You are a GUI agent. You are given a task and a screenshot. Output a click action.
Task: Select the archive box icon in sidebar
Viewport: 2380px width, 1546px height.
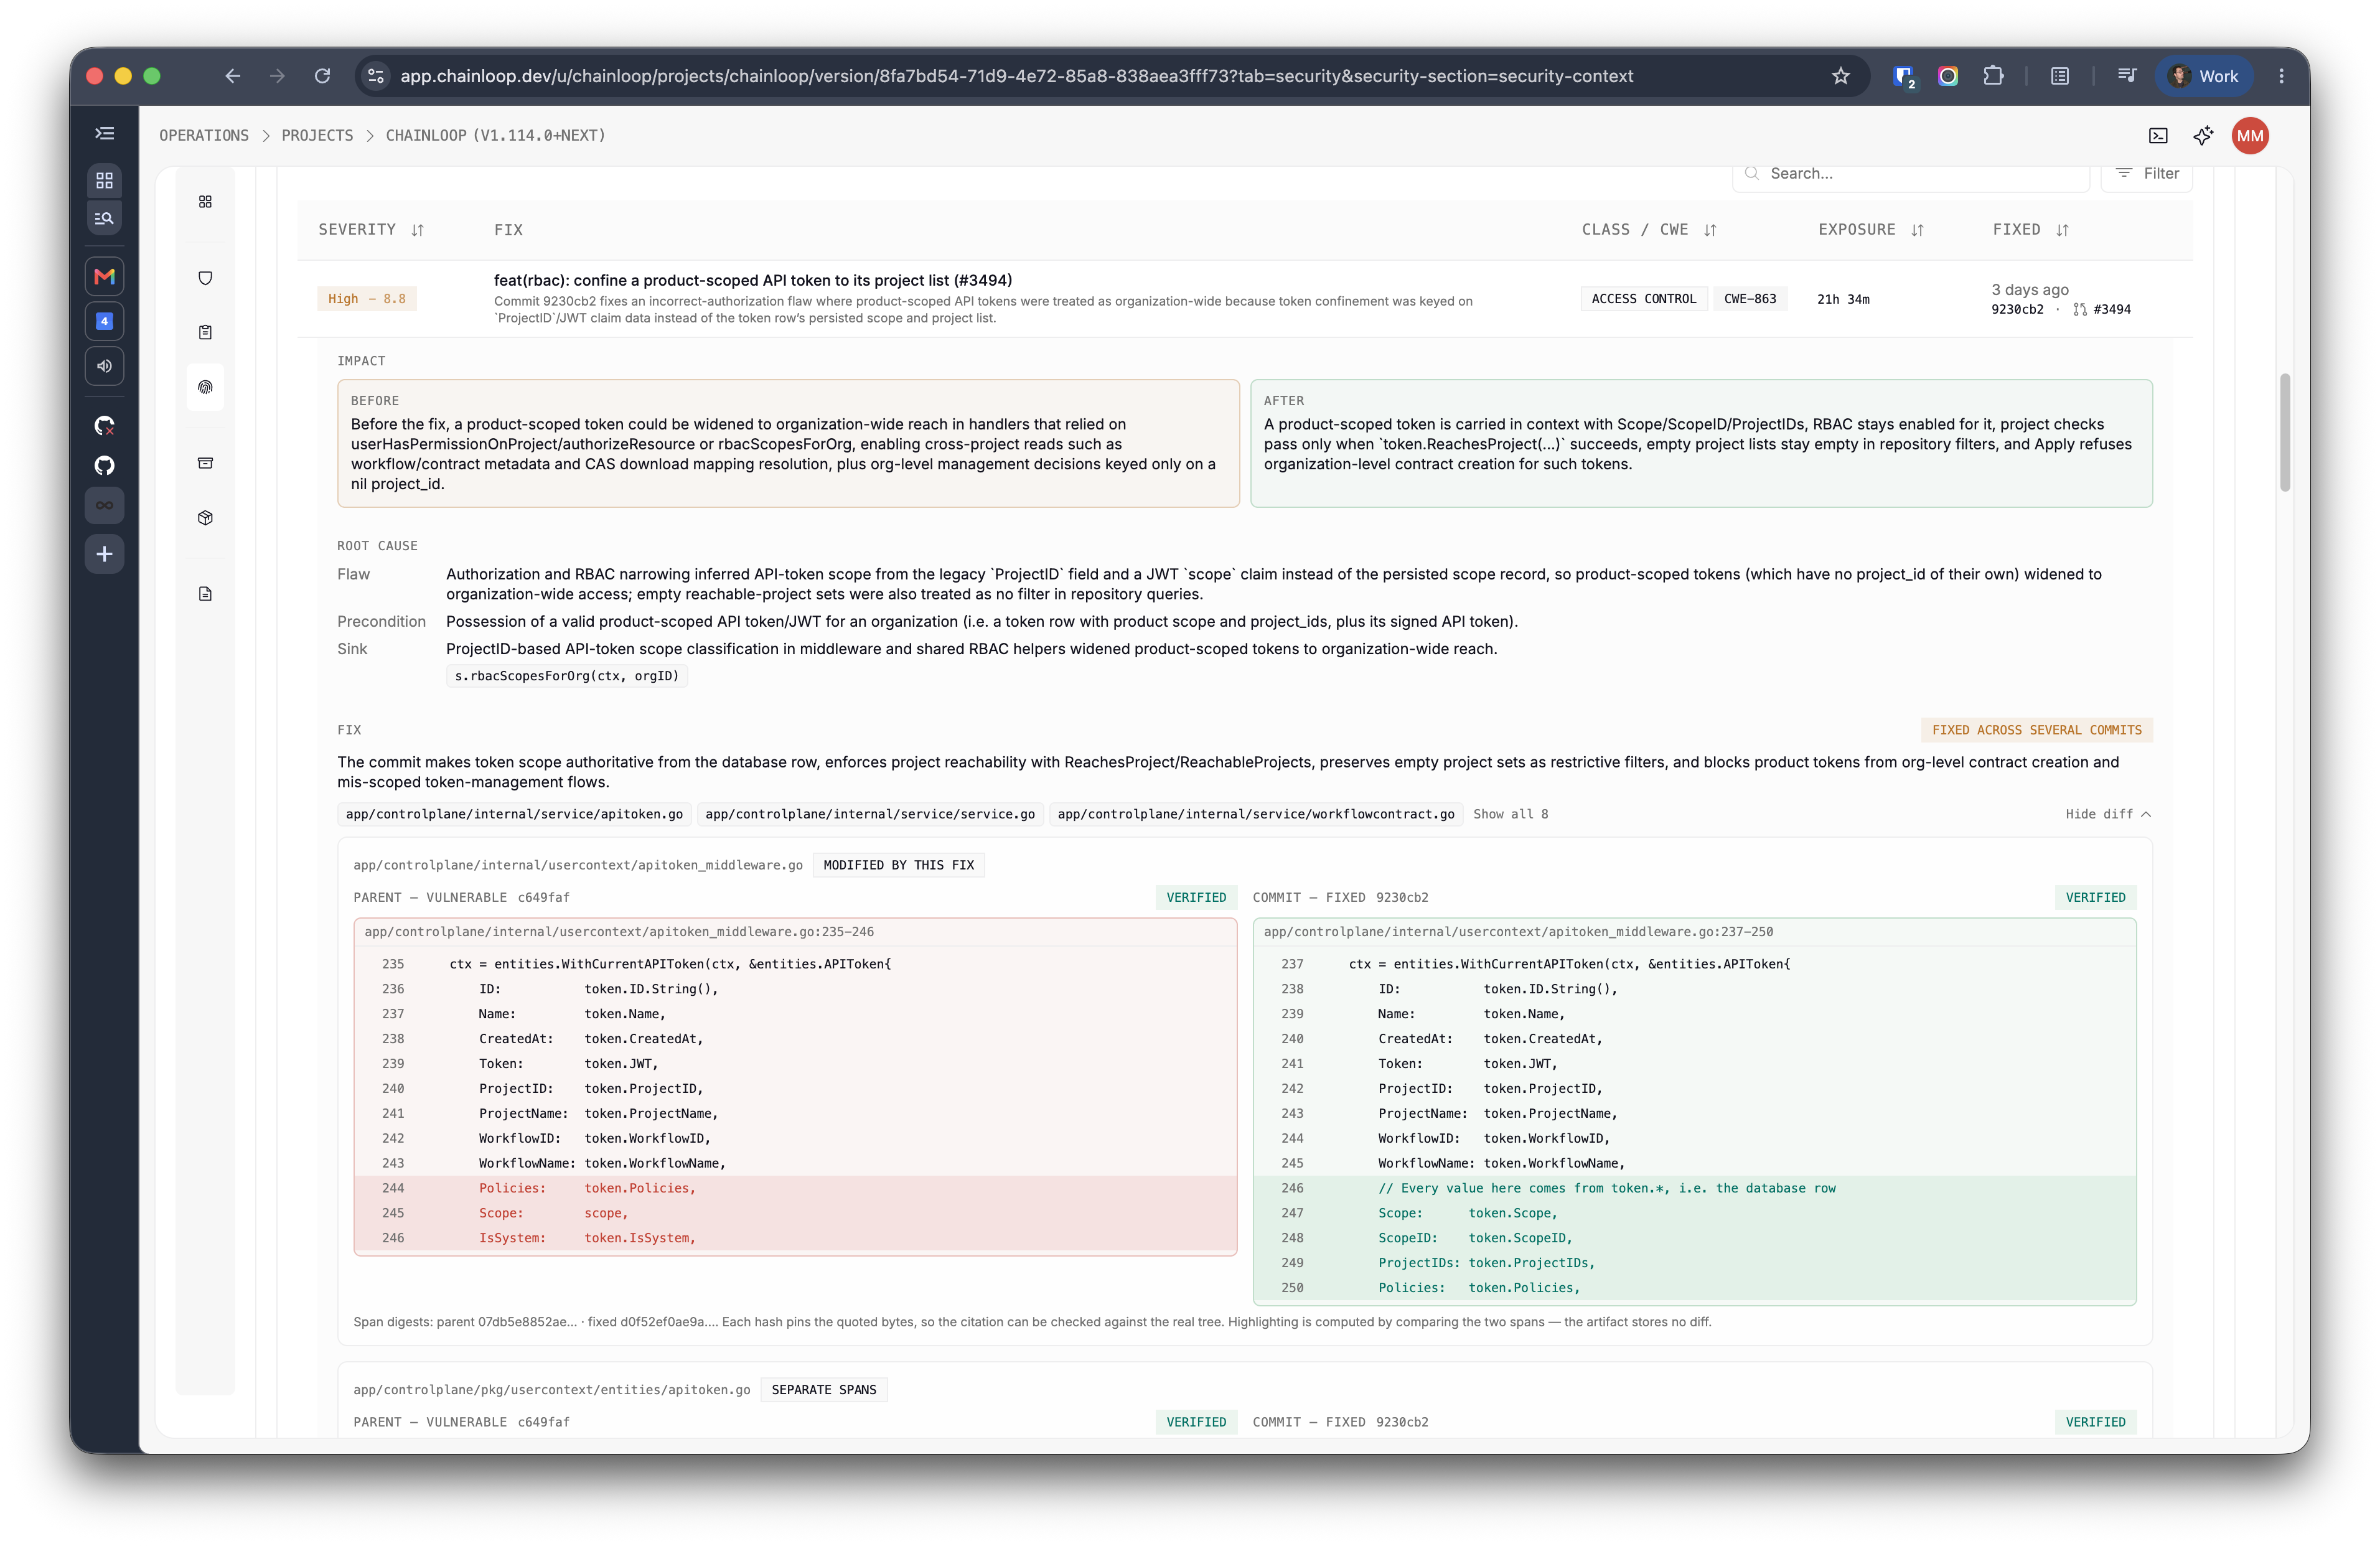(x=205, y=463)
